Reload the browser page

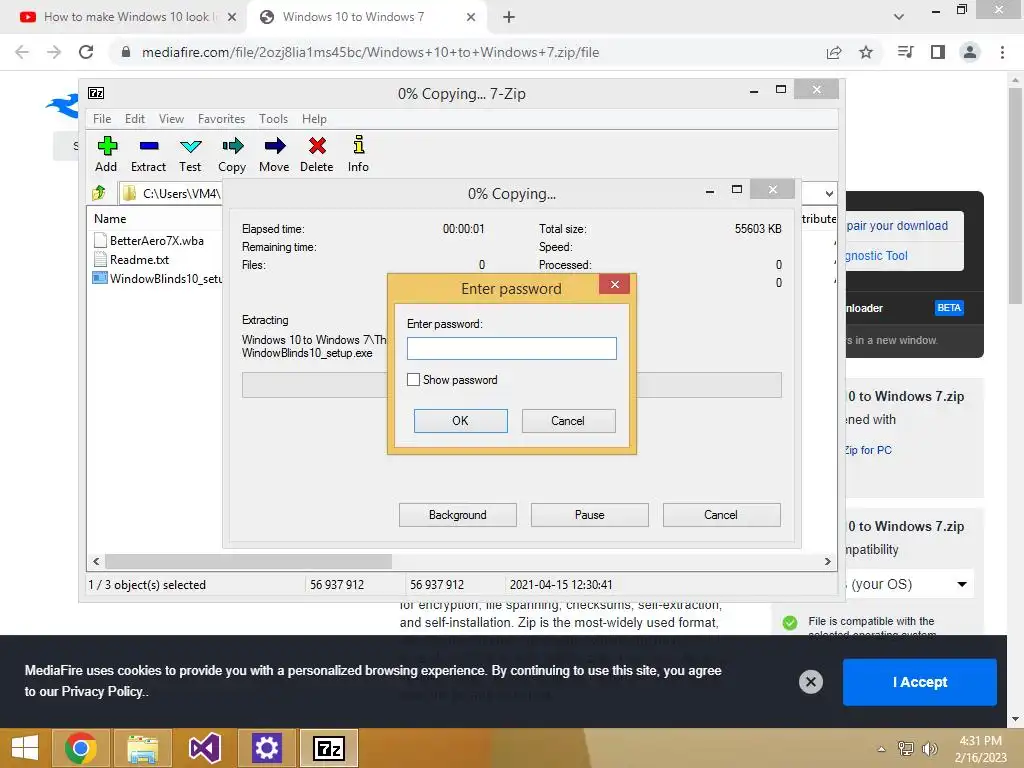[x=86, y=52]
